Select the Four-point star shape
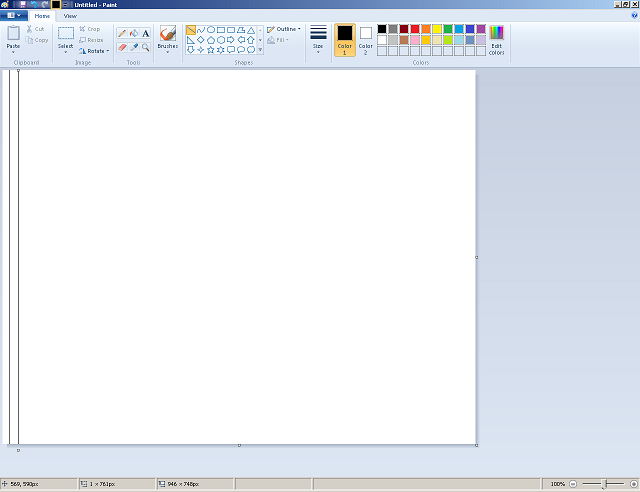Screen dimensions: 640x492 (201, 50)
